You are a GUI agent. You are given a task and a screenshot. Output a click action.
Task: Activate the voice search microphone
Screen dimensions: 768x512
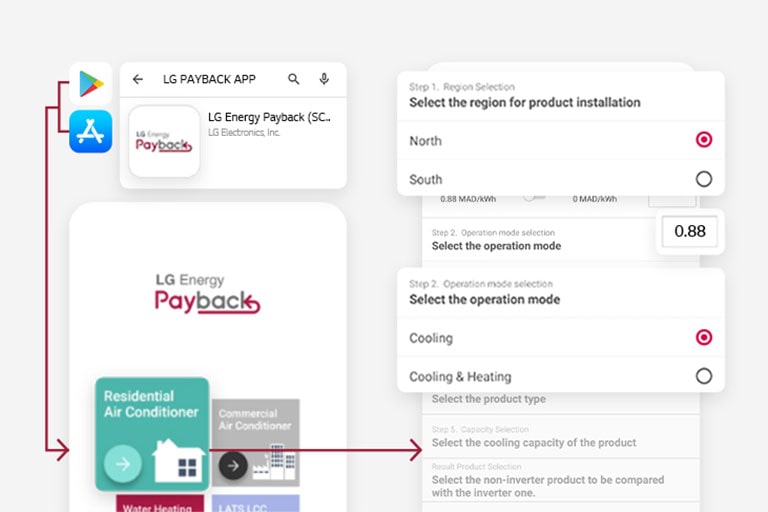coord(324,79)
